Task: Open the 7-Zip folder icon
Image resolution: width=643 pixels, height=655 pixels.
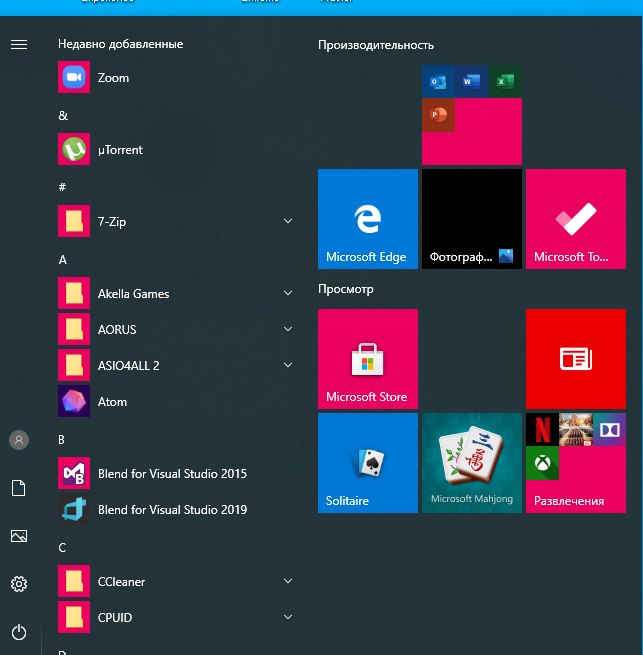Action: [74, 221]
